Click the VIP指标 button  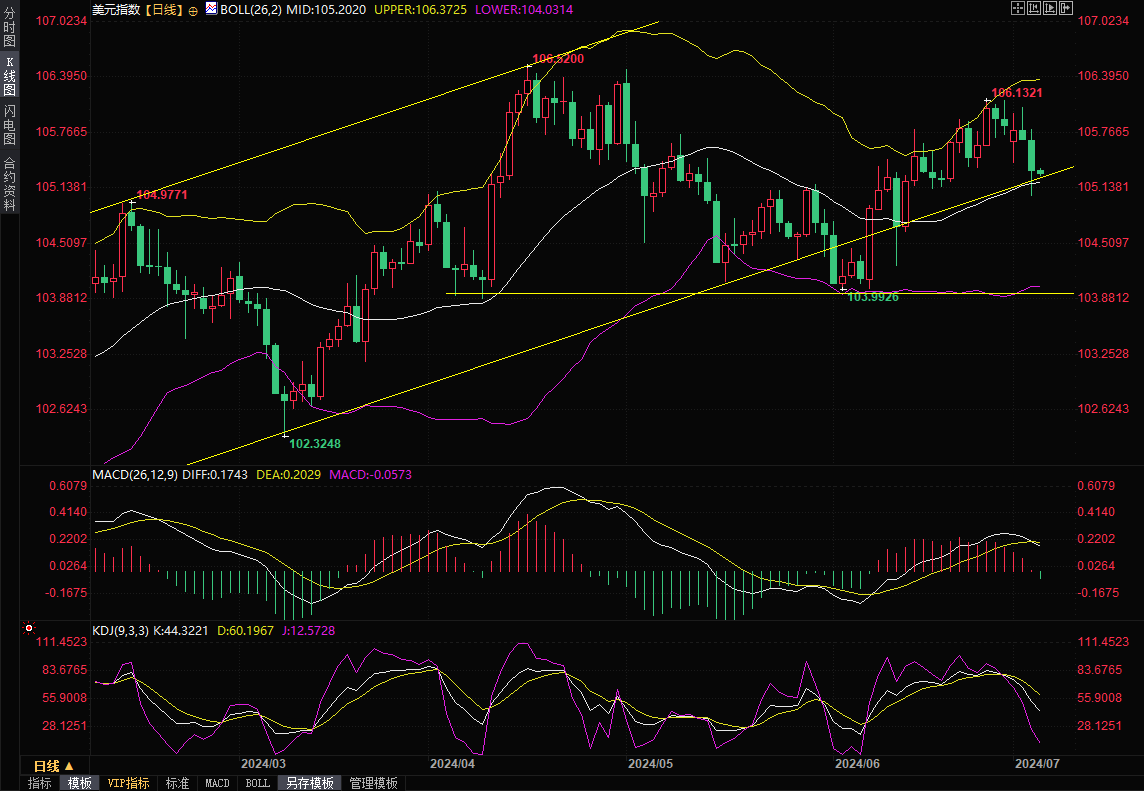pos(128,783)
